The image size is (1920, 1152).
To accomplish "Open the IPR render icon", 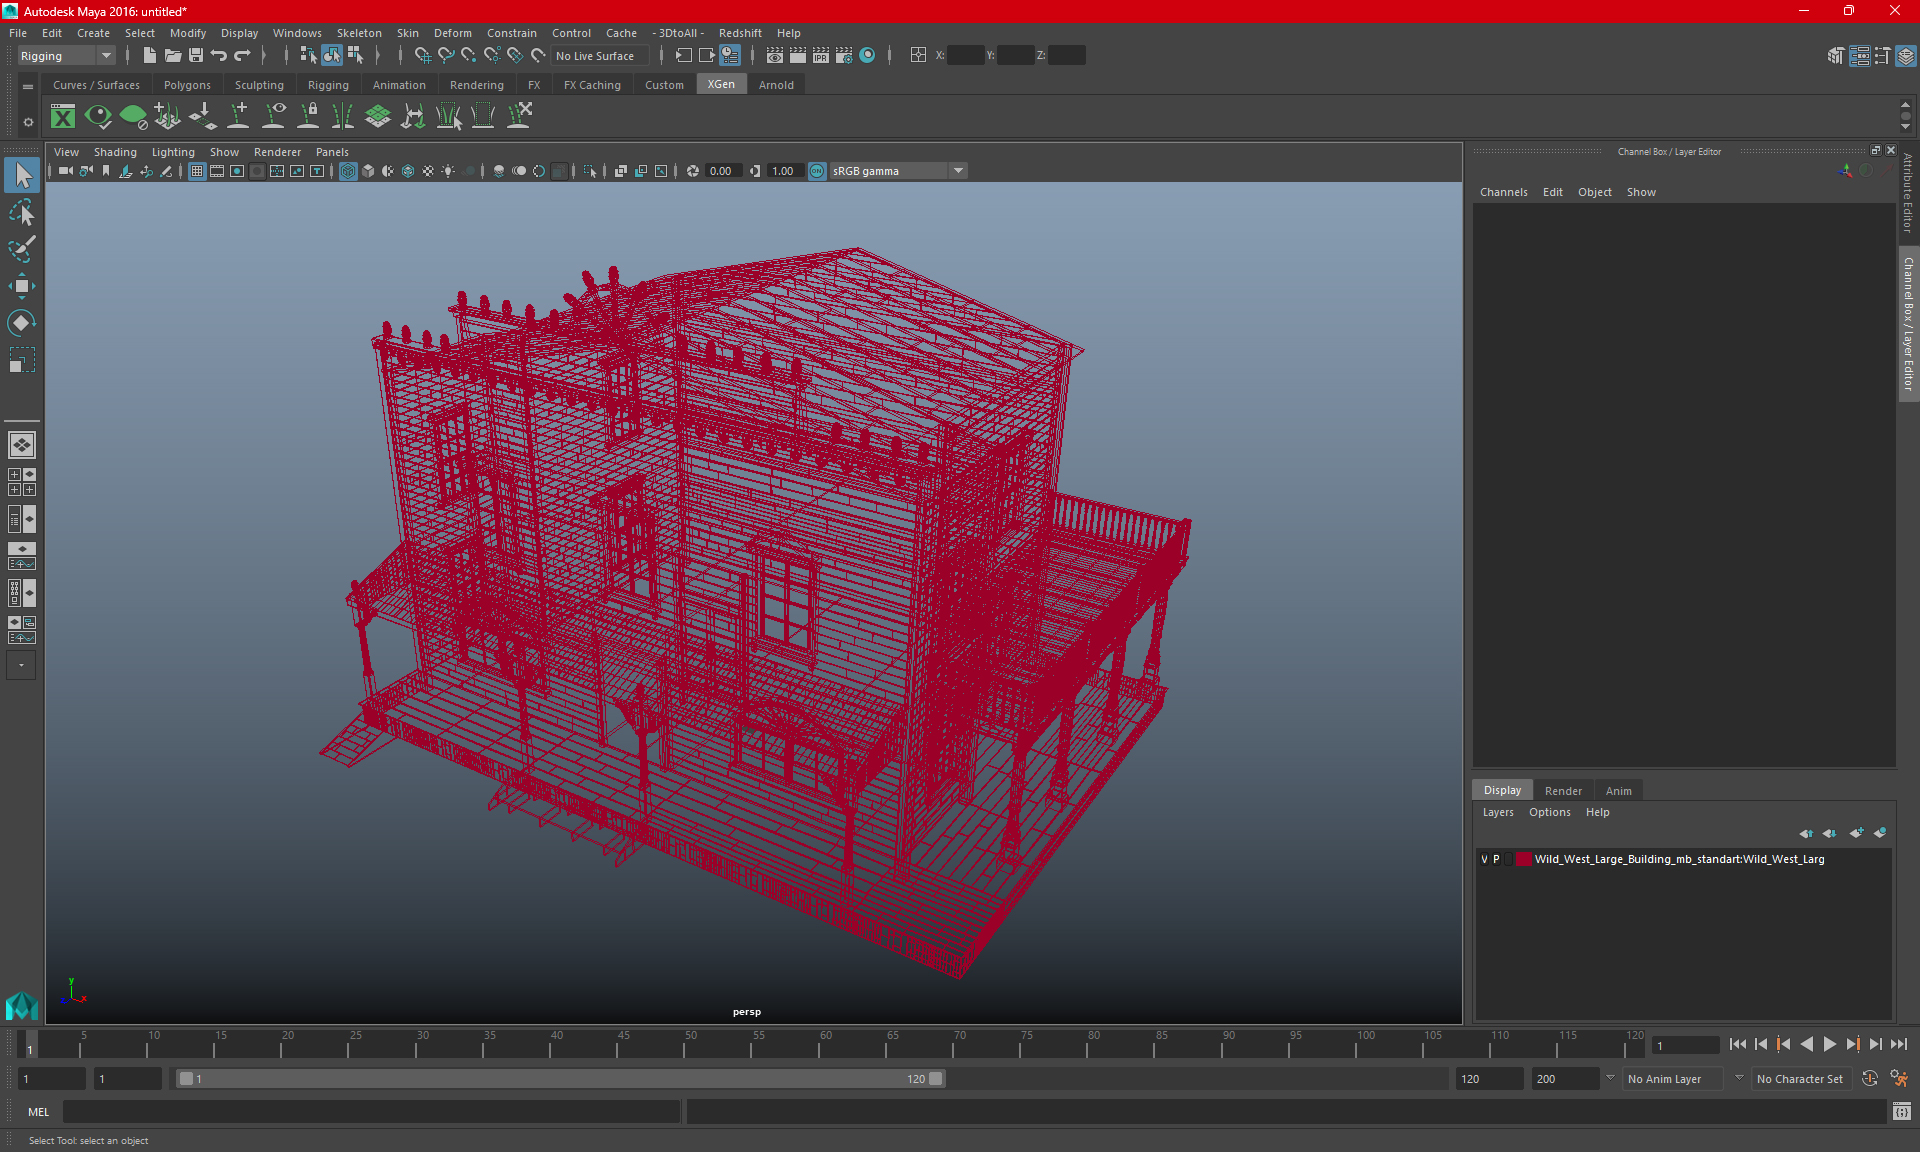I will coord(821,56).
